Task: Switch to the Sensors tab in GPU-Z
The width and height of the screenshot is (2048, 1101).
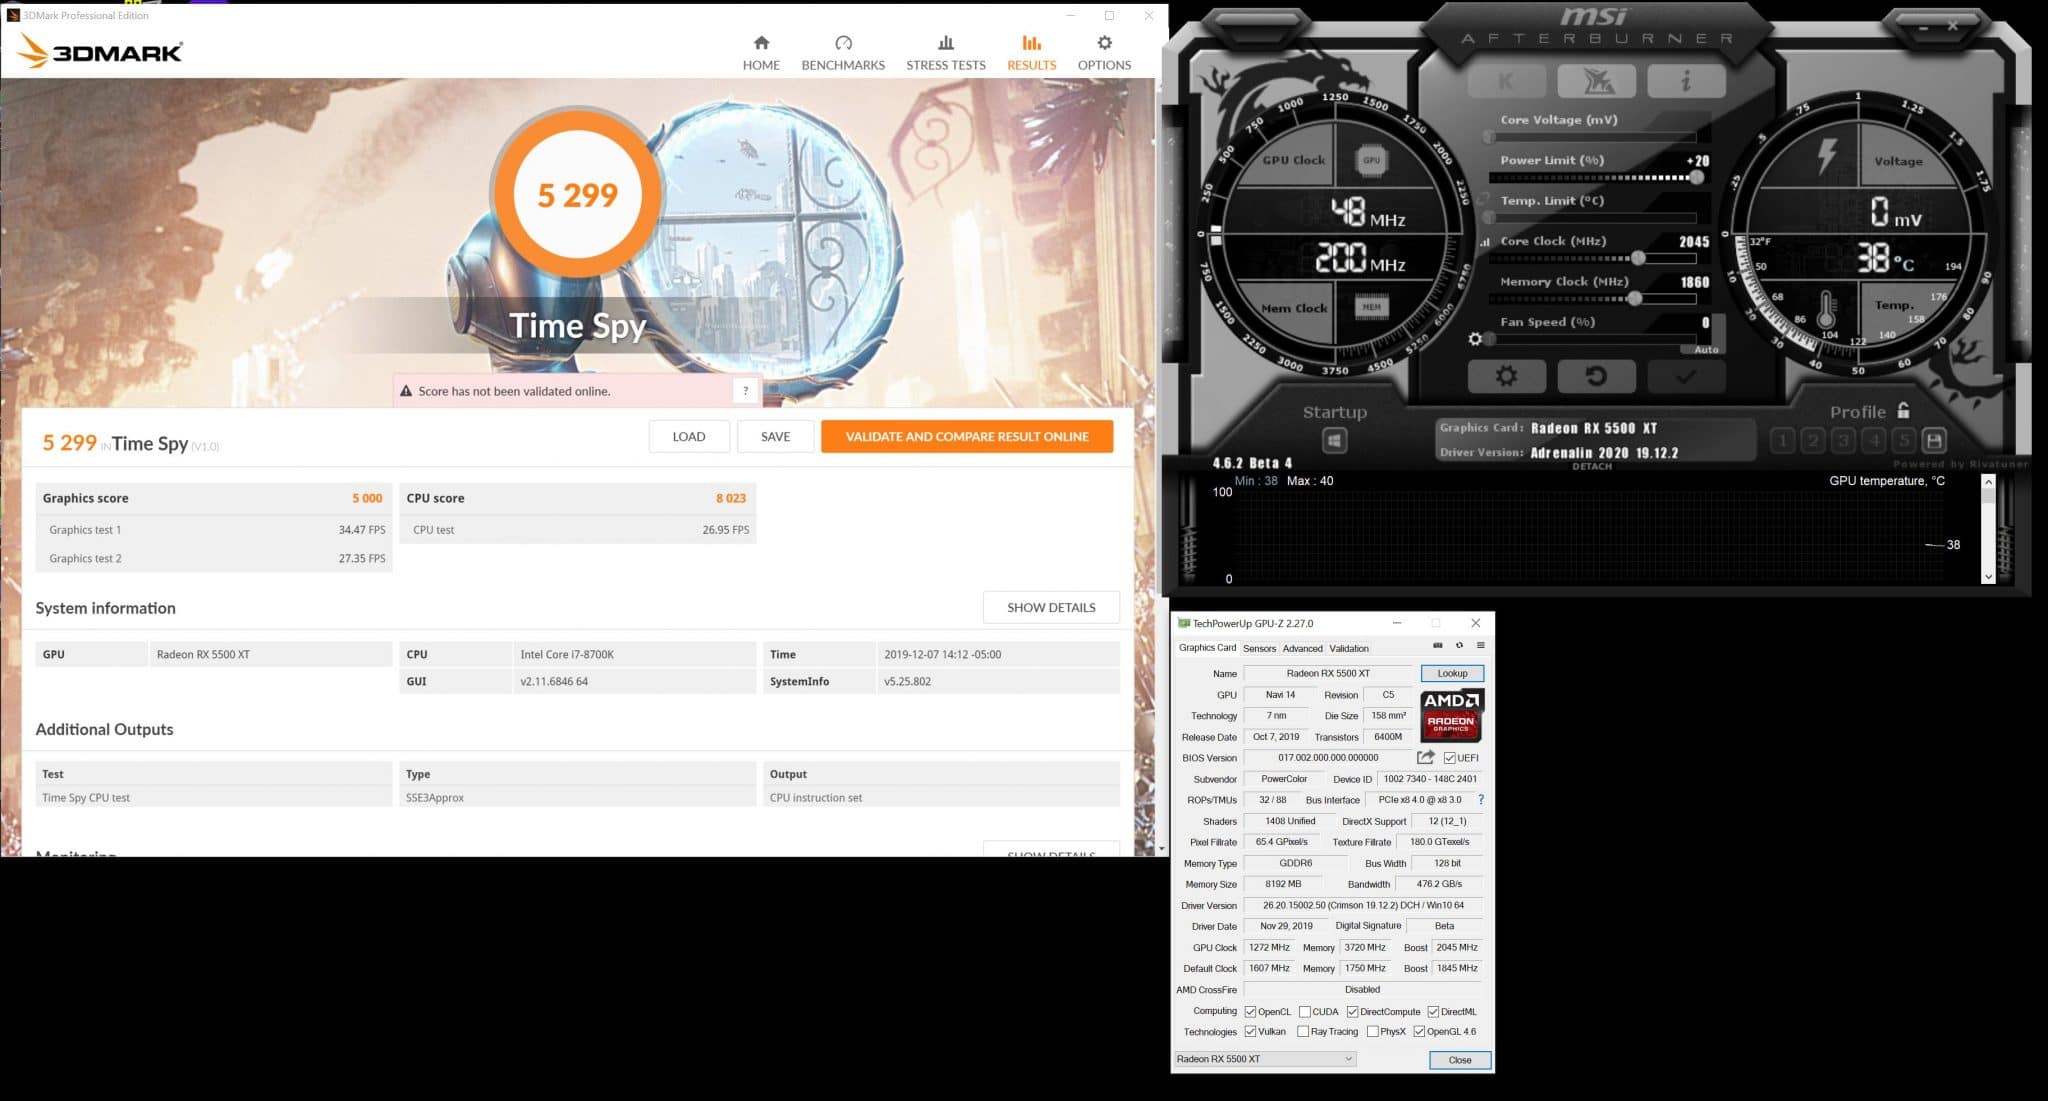Action: click(x=1259, y=648)
